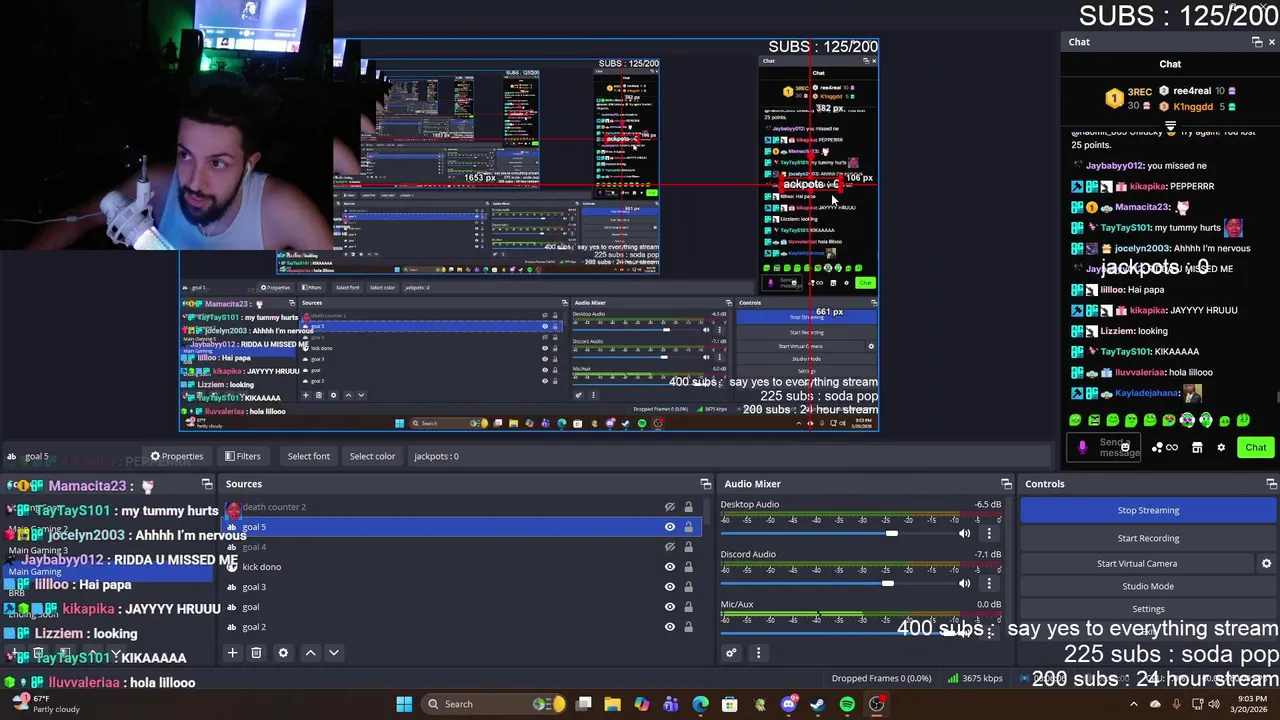Launch Microsoft Edge from taskbar
Viewport: 1280px width, 720px height.
[700, 704]
